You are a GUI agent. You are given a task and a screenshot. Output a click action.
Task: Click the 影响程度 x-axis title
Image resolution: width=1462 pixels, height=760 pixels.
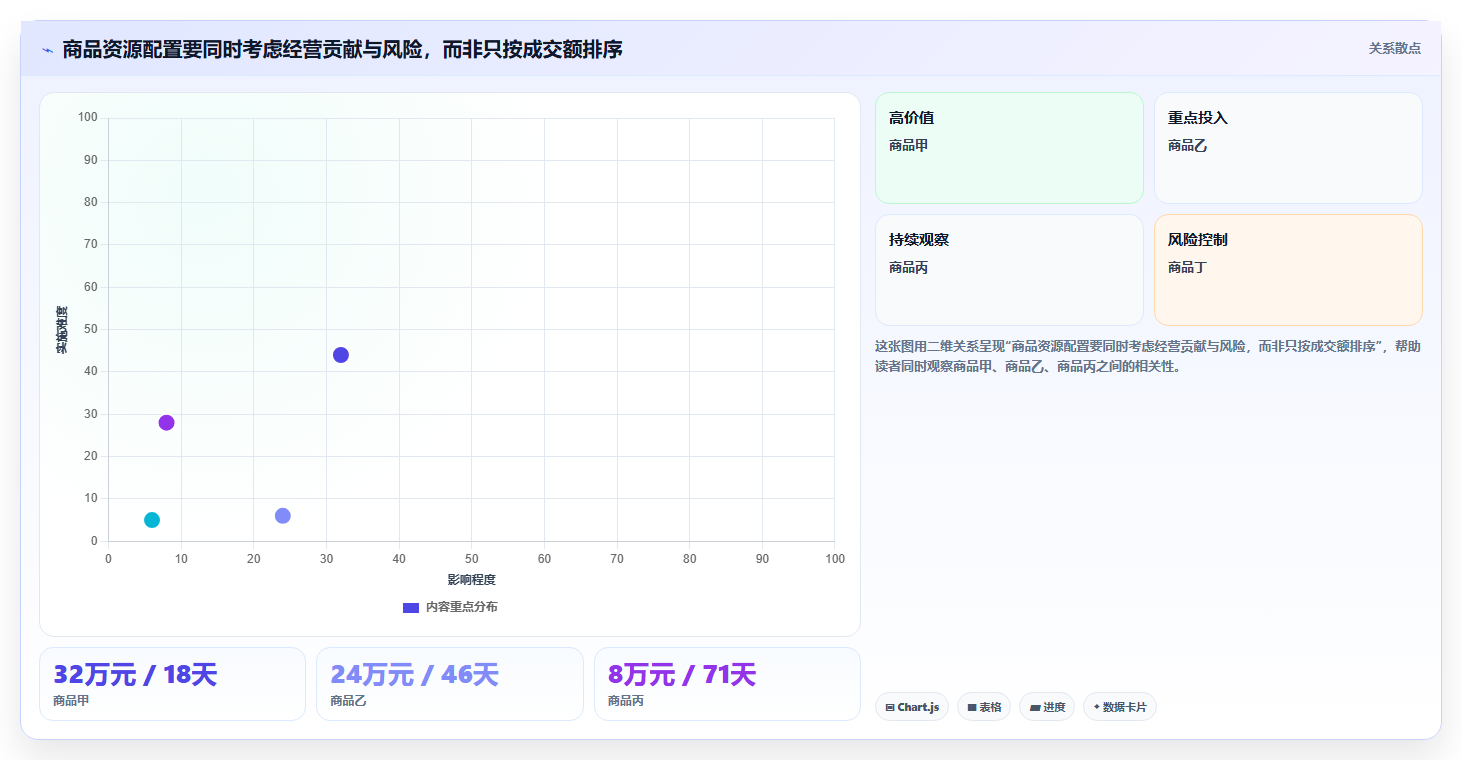point(471,580)
